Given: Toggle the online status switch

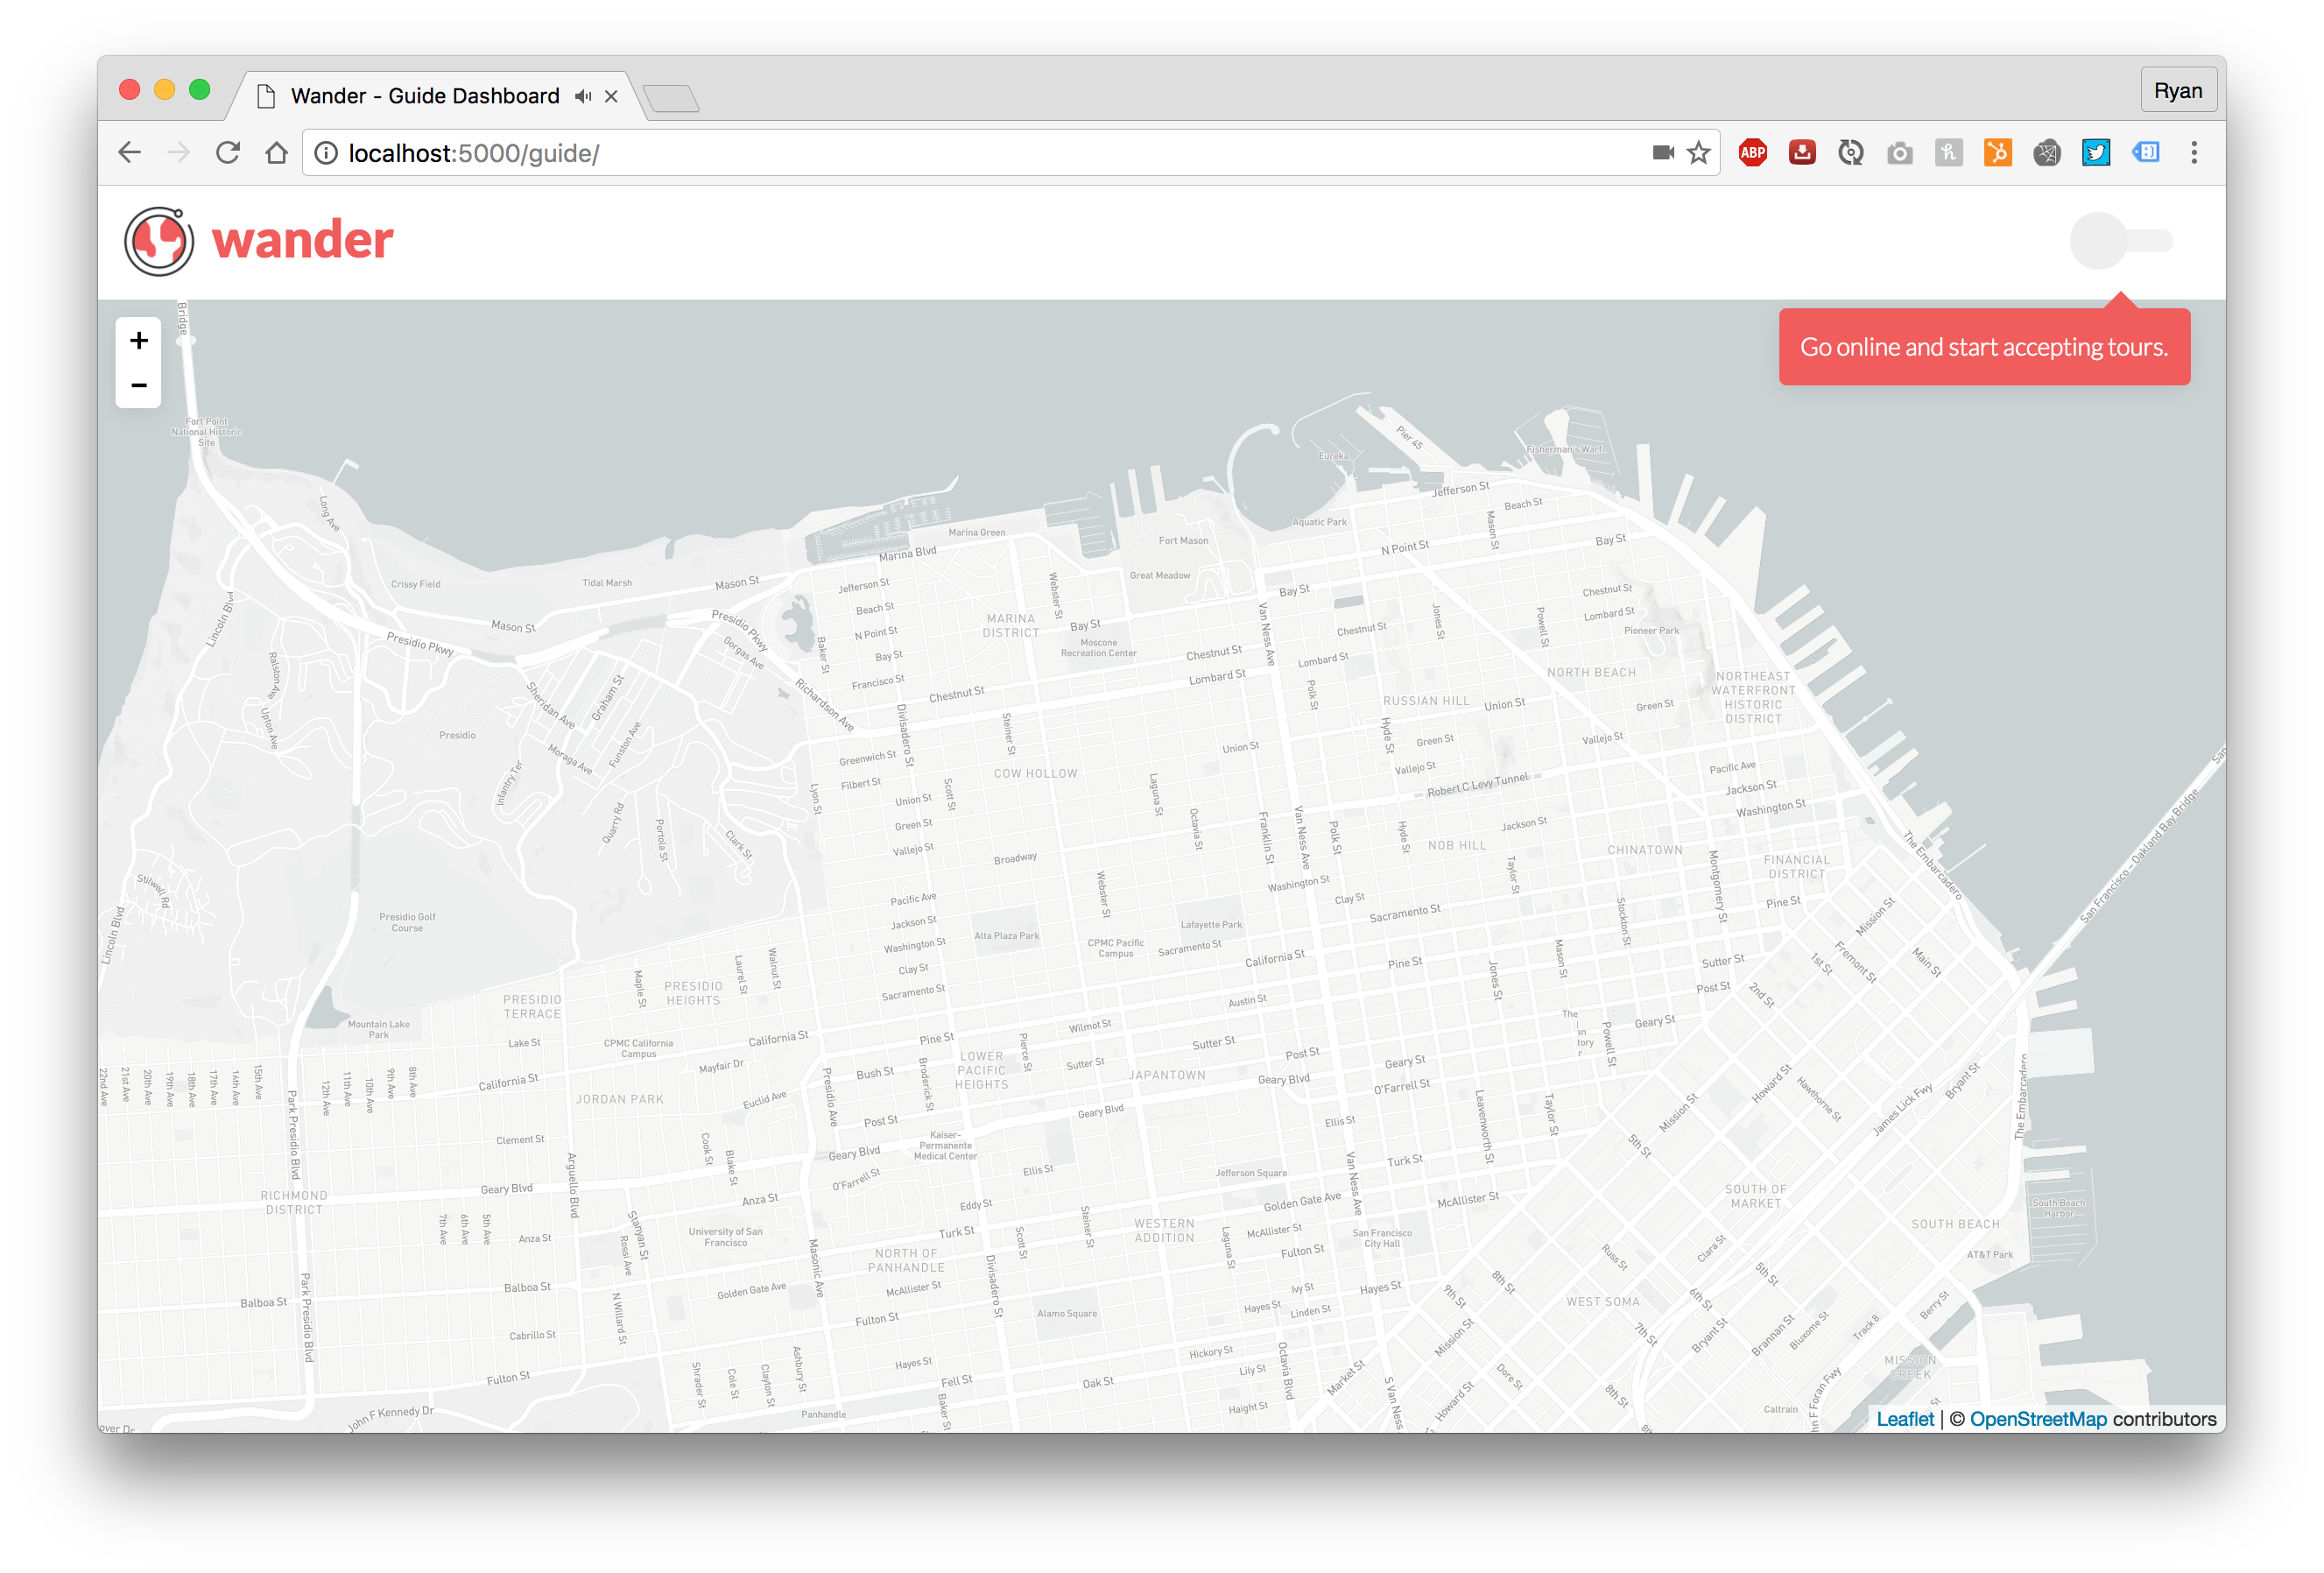Looking at the screenshot, I should (x=2119, y=241).
